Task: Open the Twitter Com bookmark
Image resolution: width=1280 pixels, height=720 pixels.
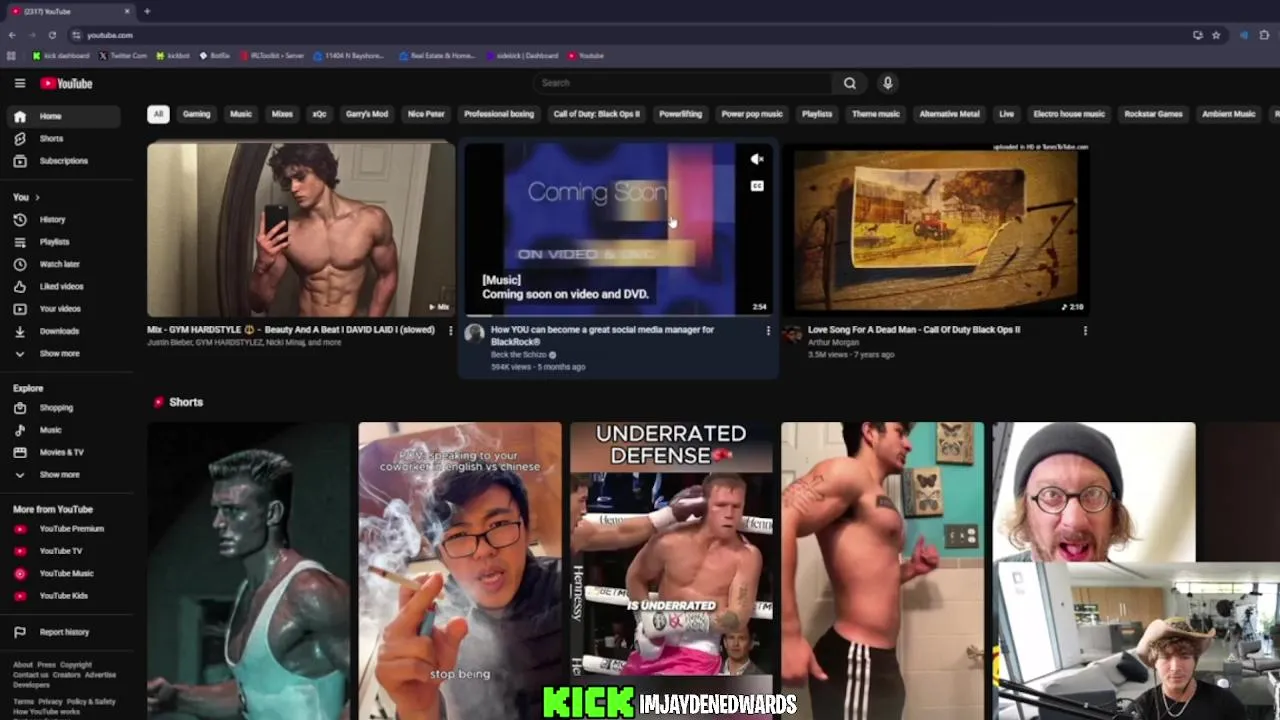Action: 123,56
